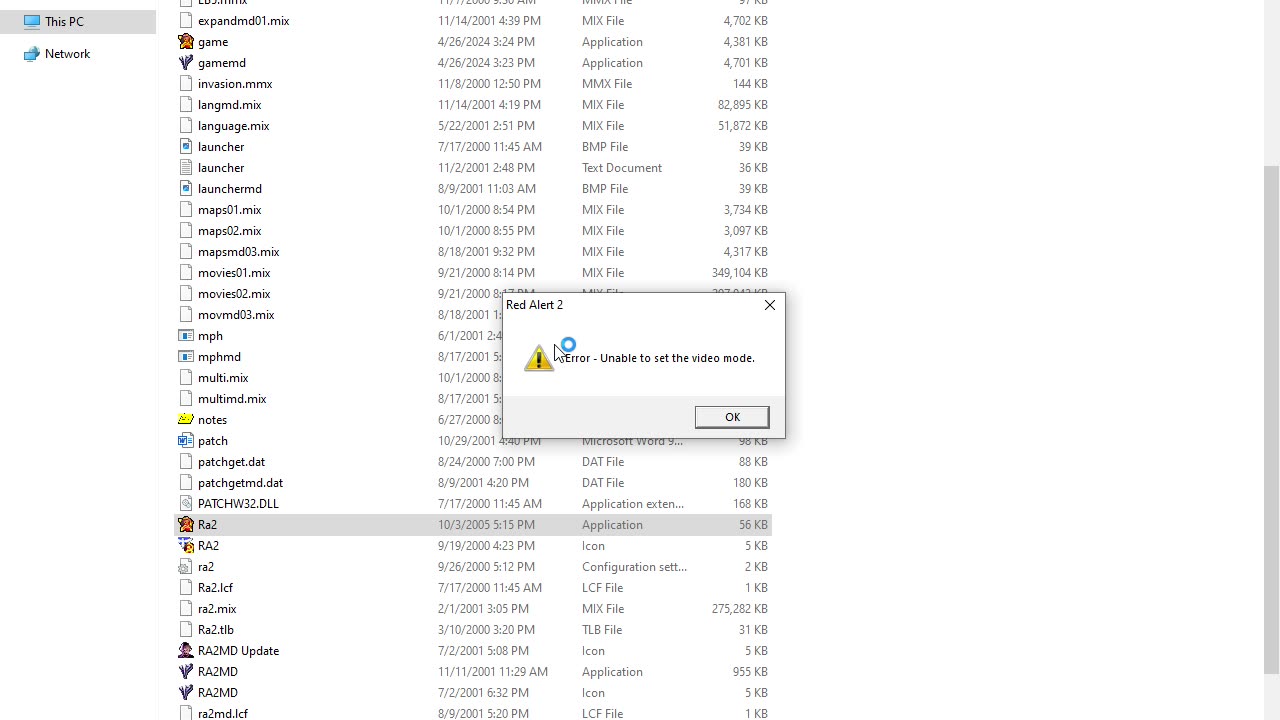1280x720 pixels.
Task: Click the 349,104 KB size of movies01.mix
Action: [739, 273]
